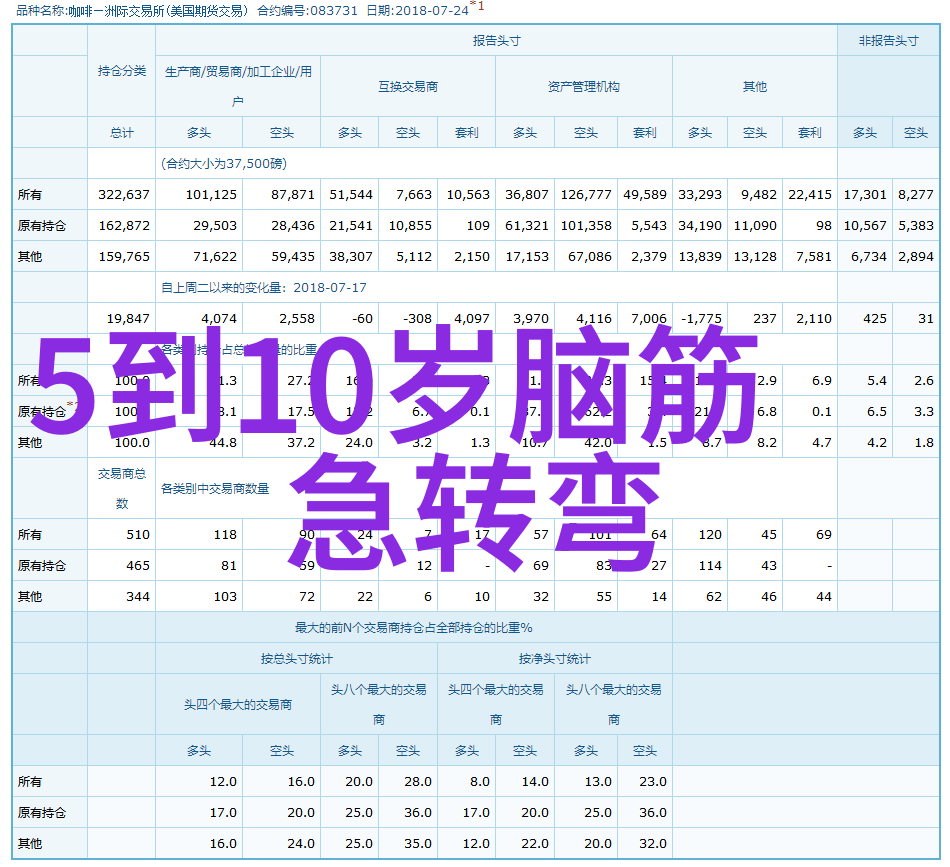
Task: Click the 持仓分类 column header
Action: click(121, 71)
